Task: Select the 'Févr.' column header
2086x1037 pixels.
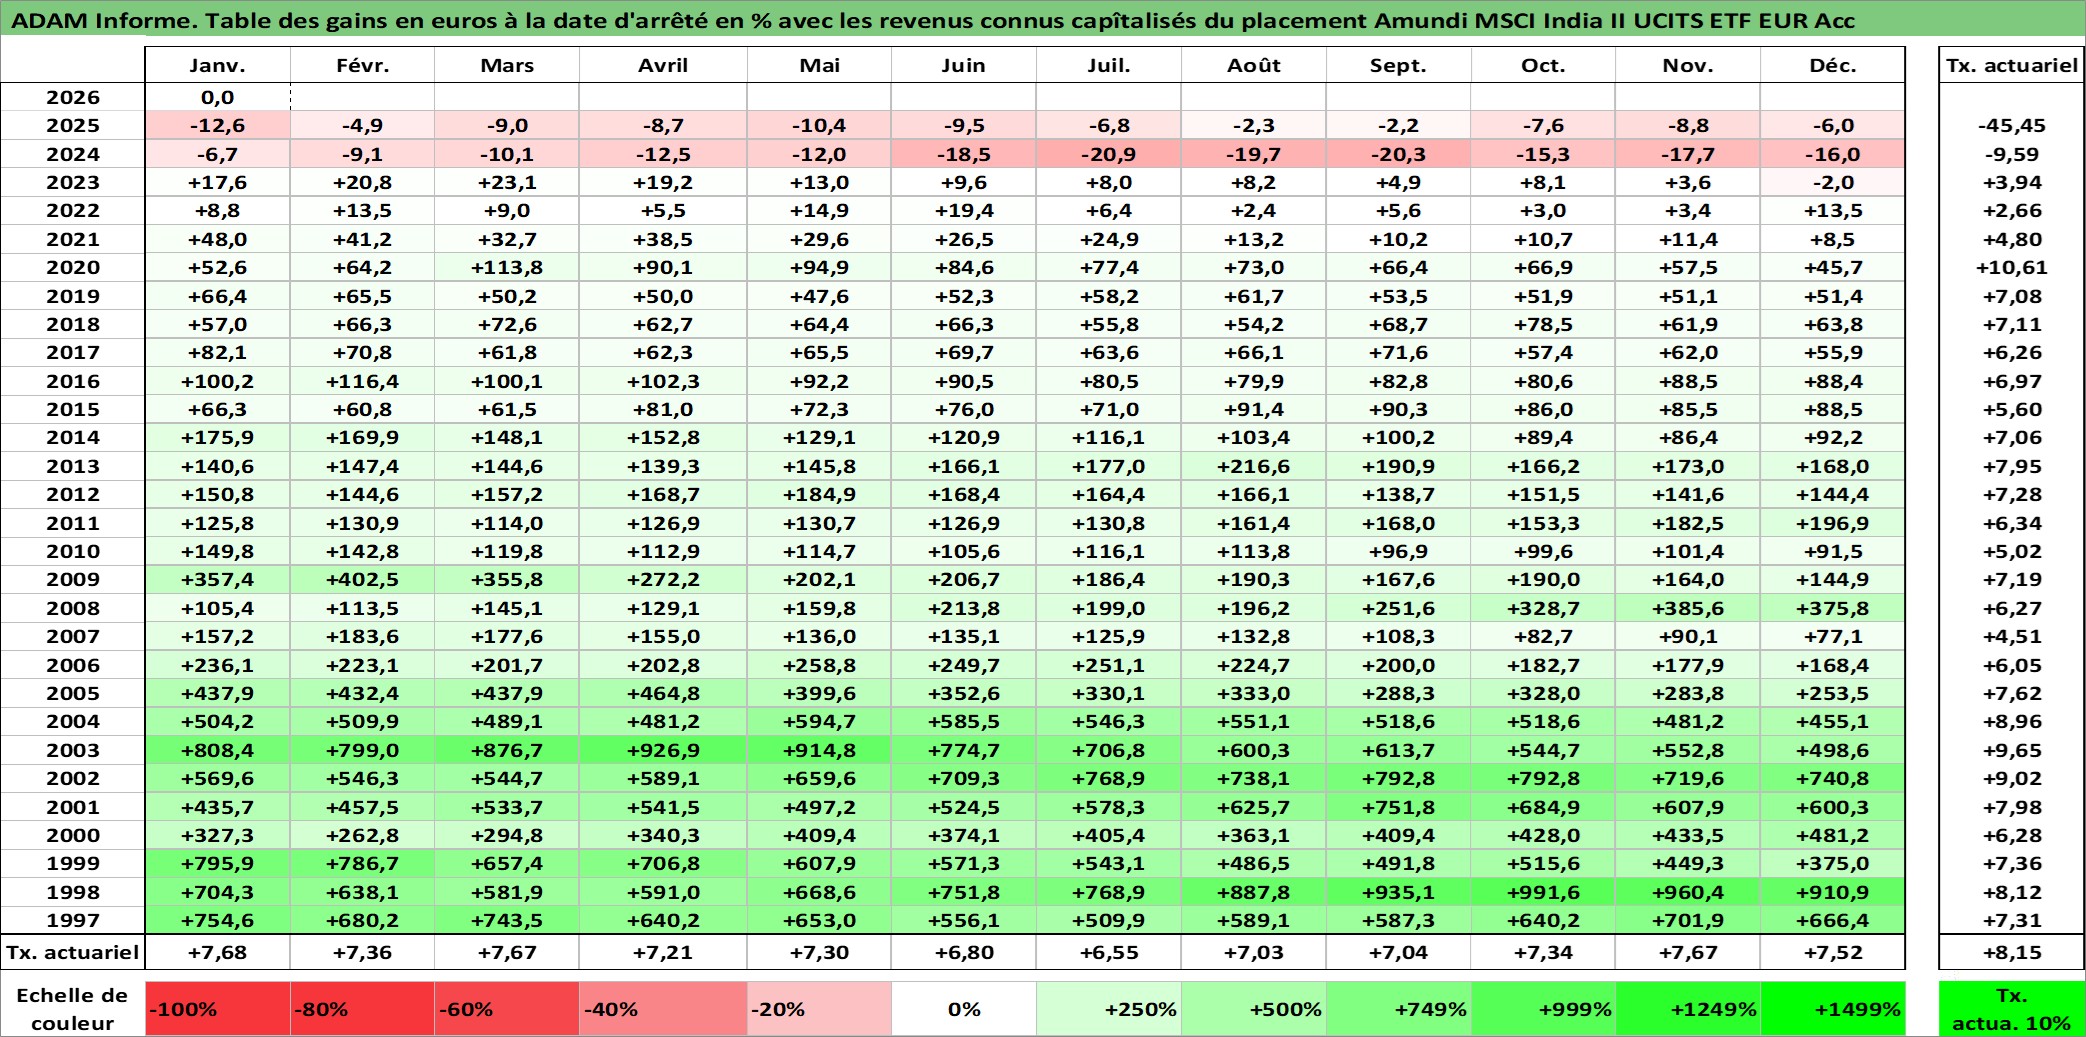Action: [x=362, y=65]
